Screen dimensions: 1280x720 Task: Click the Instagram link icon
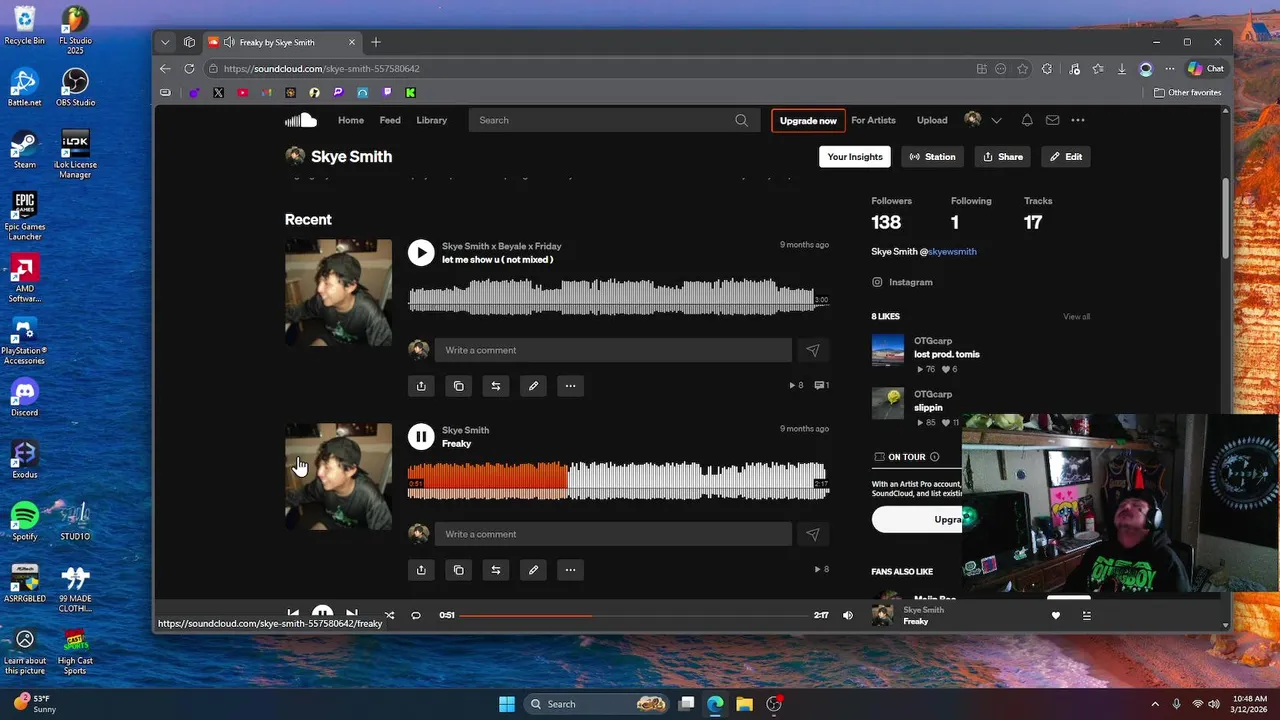point(877,282)
